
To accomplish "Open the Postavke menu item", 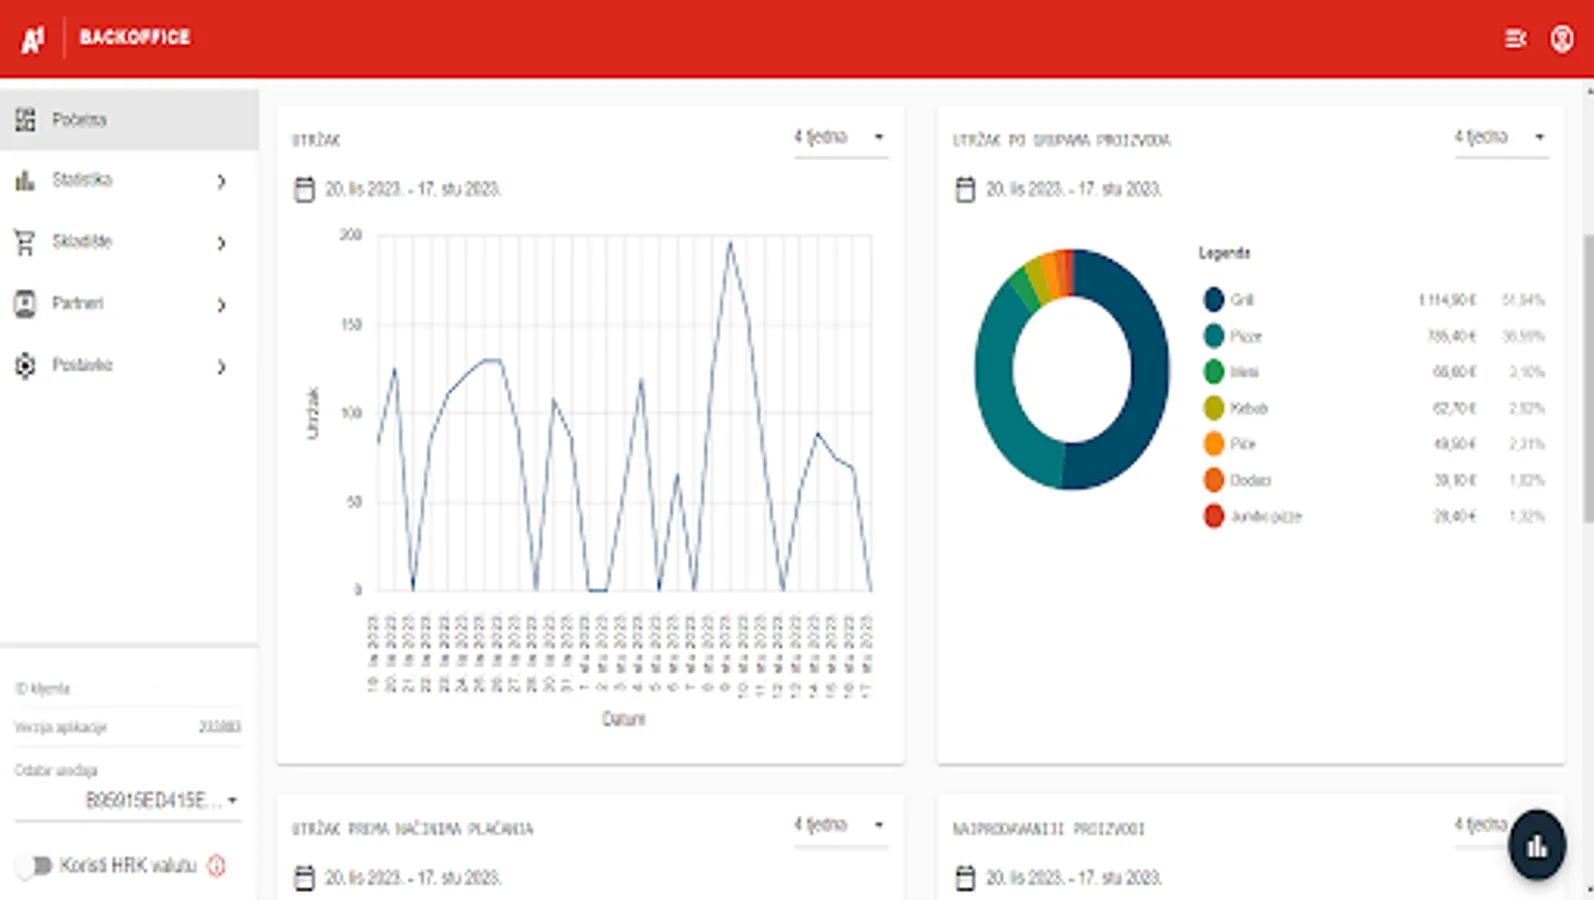I will click(x=129, y=366).
